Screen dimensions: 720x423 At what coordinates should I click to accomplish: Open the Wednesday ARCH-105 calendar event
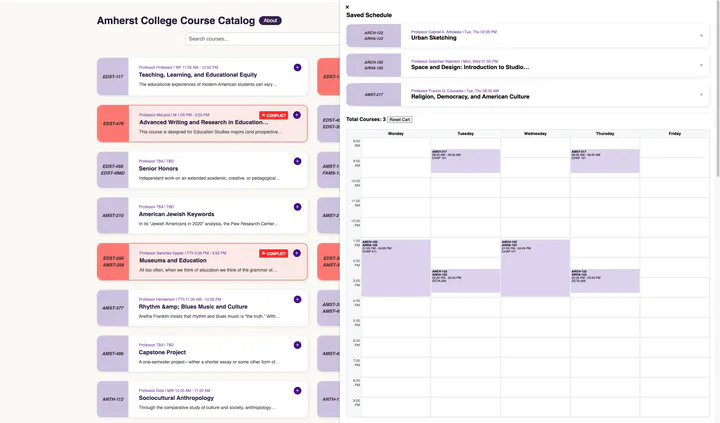[x=535, y=267]
